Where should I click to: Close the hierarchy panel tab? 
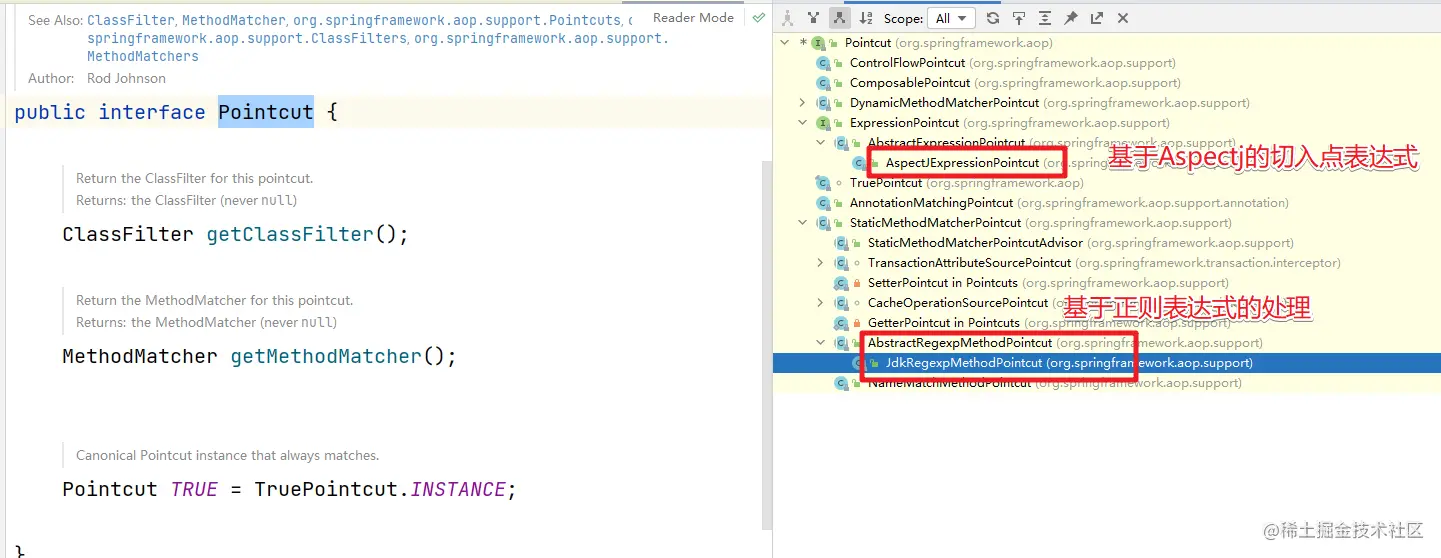(x=1123, y=18)
